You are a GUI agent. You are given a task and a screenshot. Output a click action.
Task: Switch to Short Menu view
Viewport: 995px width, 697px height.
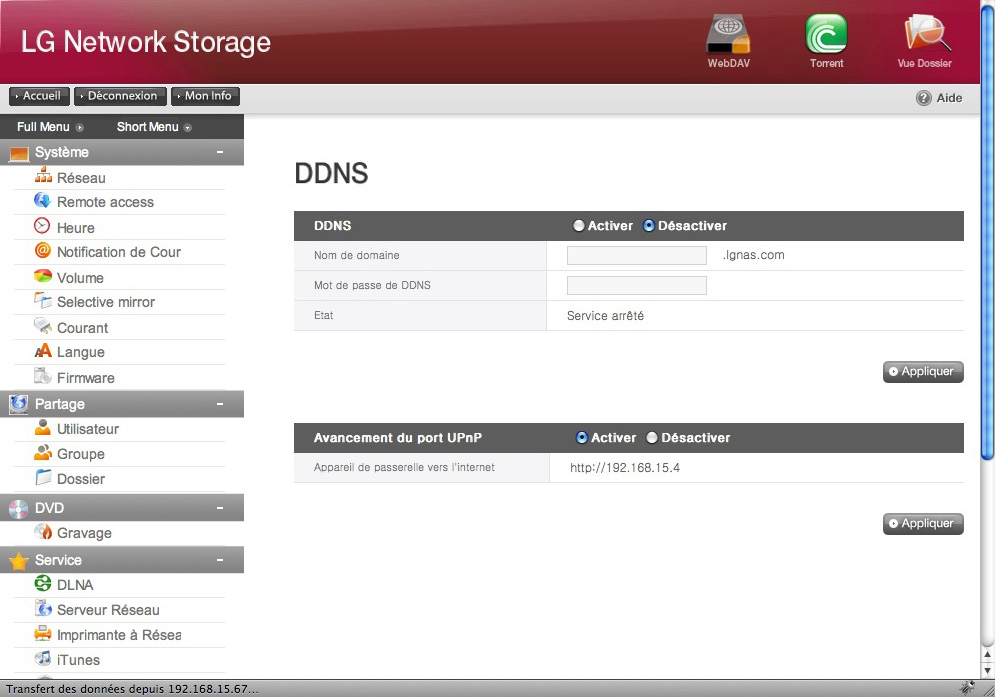tap(153, 127)
